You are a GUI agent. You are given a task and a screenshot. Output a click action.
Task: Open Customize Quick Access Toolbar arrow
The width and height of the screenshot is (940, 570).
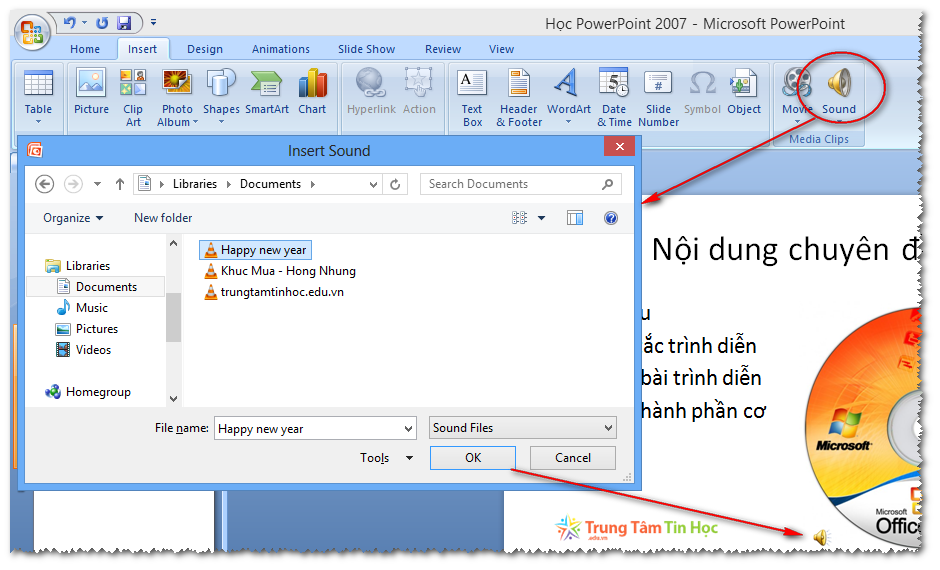pos(153,23)
